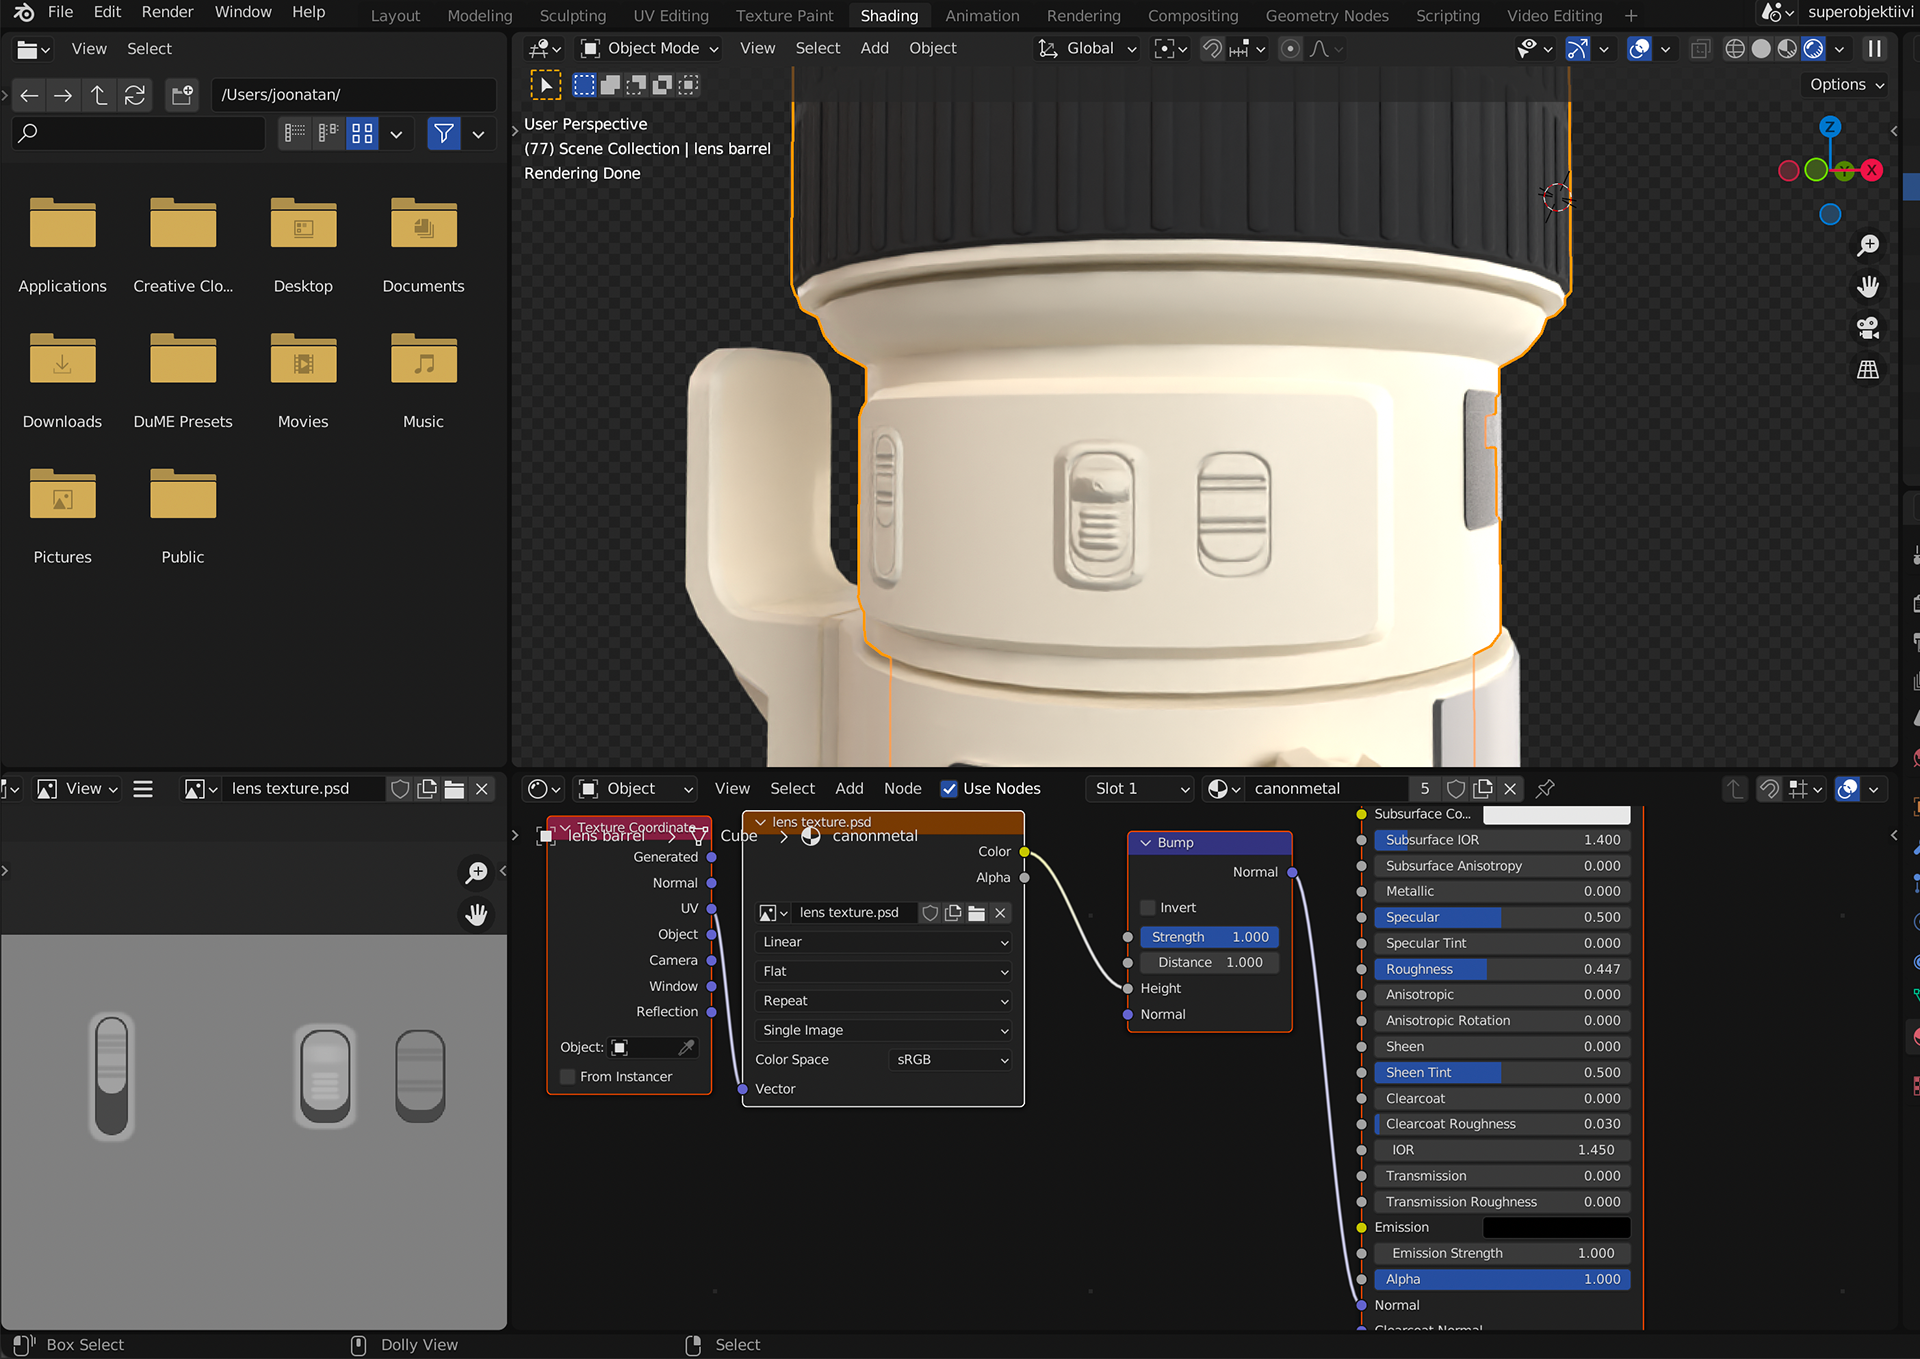
Task: Open the Pictures folder
Action: [x=62, y=517]
